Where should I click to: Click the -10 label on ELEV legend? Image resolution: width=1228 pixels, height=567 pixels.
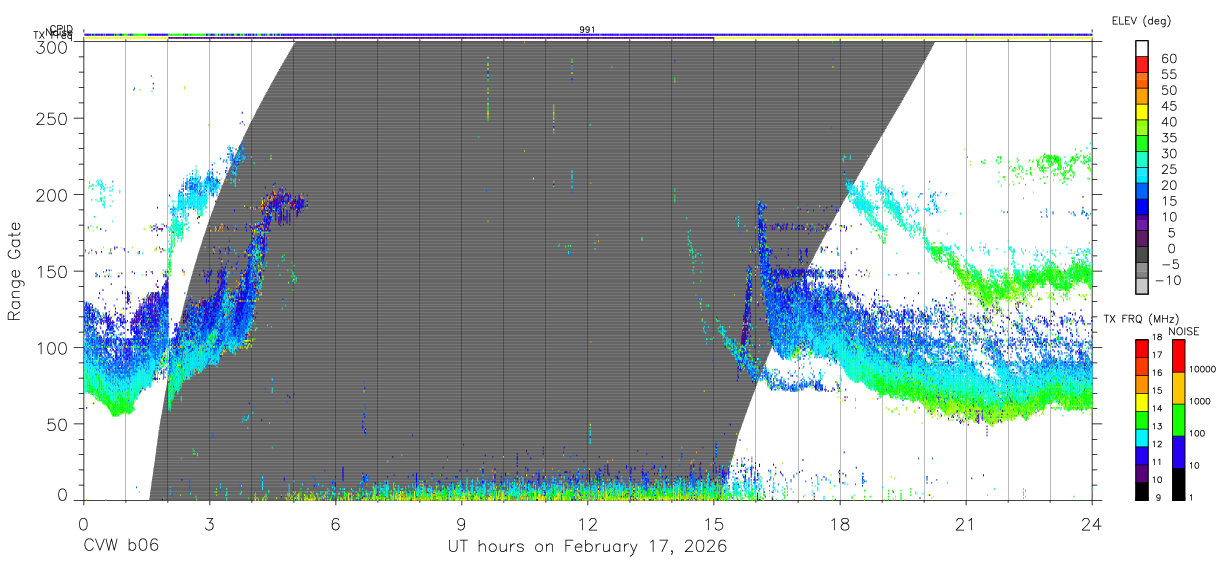point(1168,281)
